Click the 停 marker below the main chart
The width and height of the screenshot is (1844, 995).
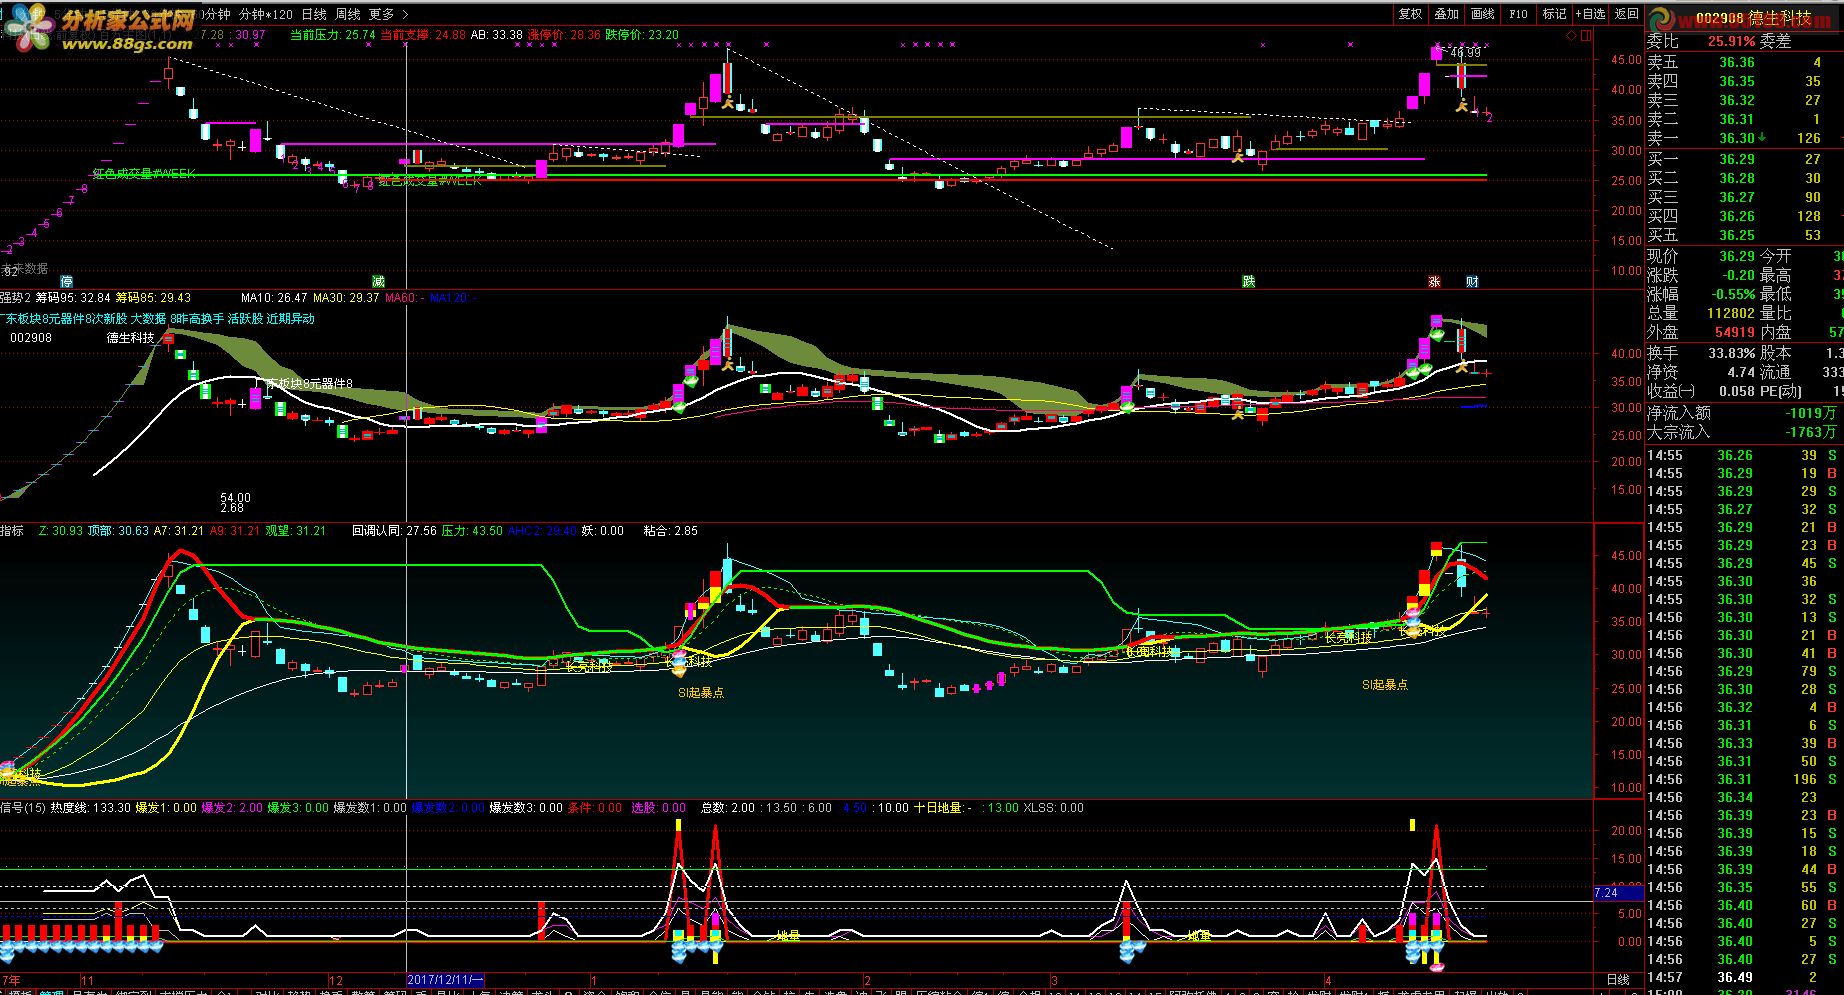[67, 281]
